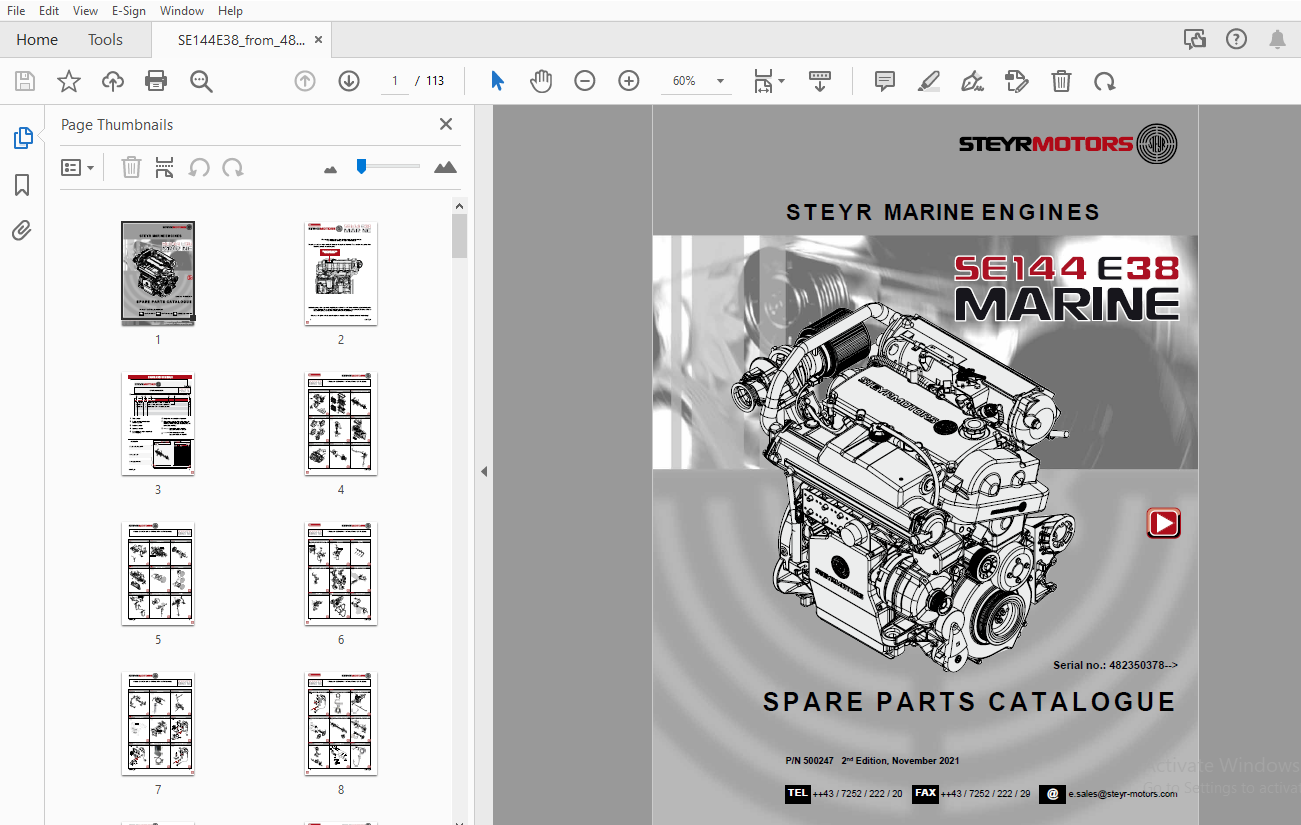1301x825 pixels.
Task: Open the fit page options tool
Action: tap(768, 81)
